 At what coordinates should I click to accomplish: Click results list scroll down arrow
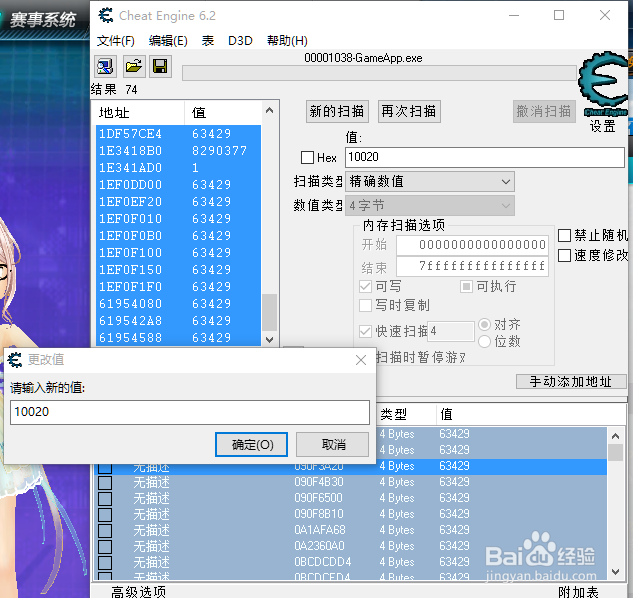coord(270,340)
